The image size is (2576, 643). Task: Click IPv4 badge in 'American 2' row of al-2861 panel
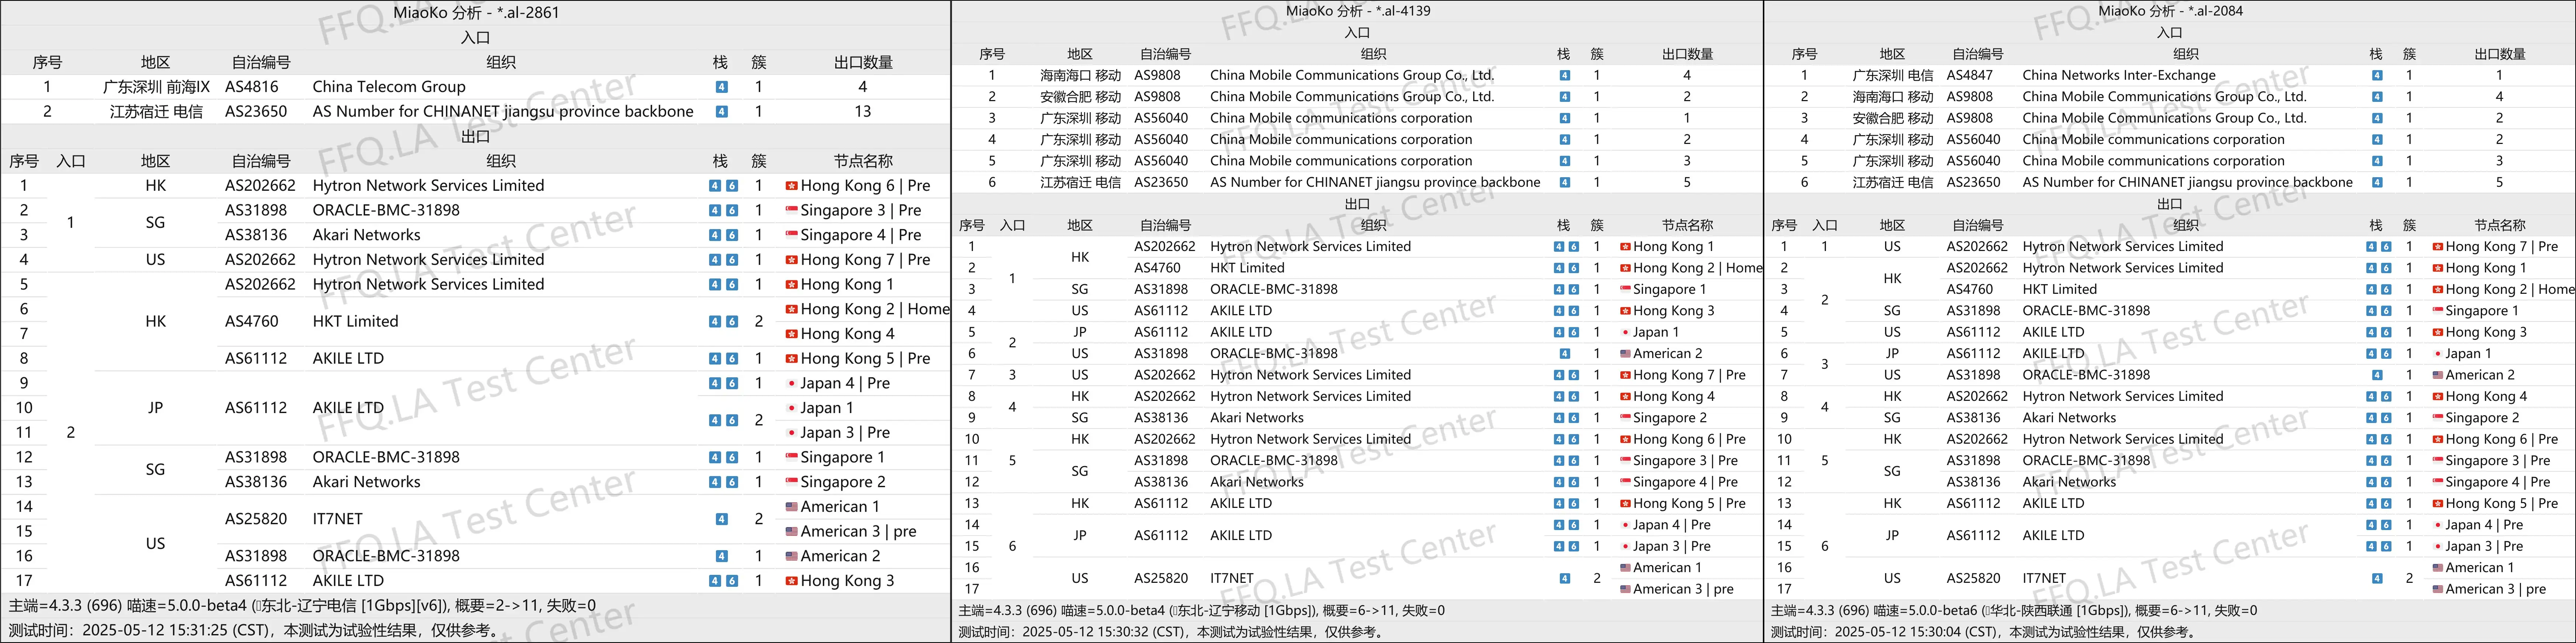coord(721,556)
